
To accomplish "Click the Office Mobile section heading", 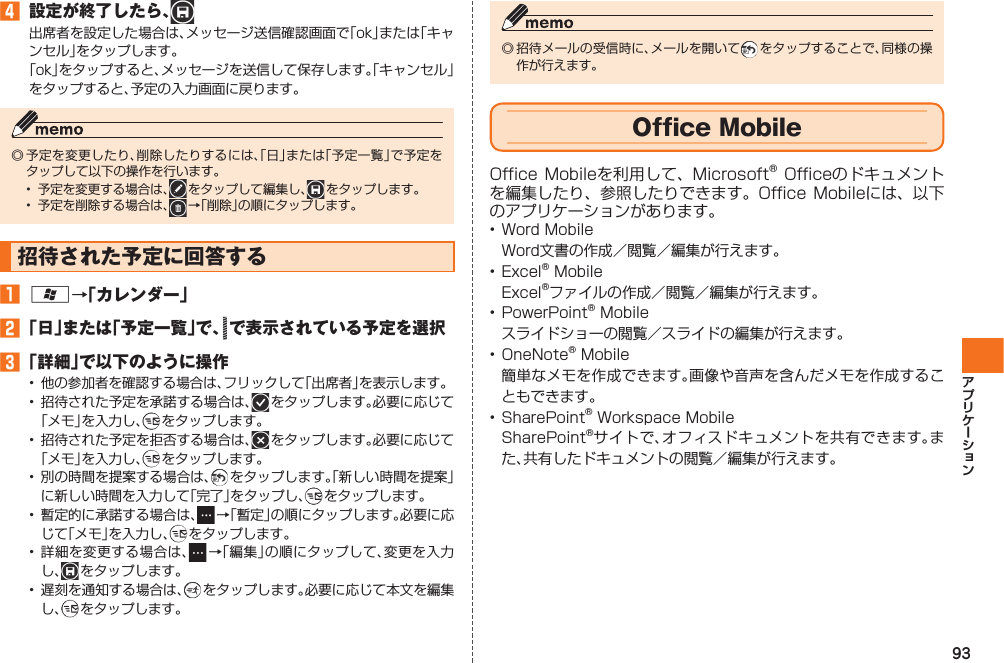I will pyautogui.click(x=717, y=127).
